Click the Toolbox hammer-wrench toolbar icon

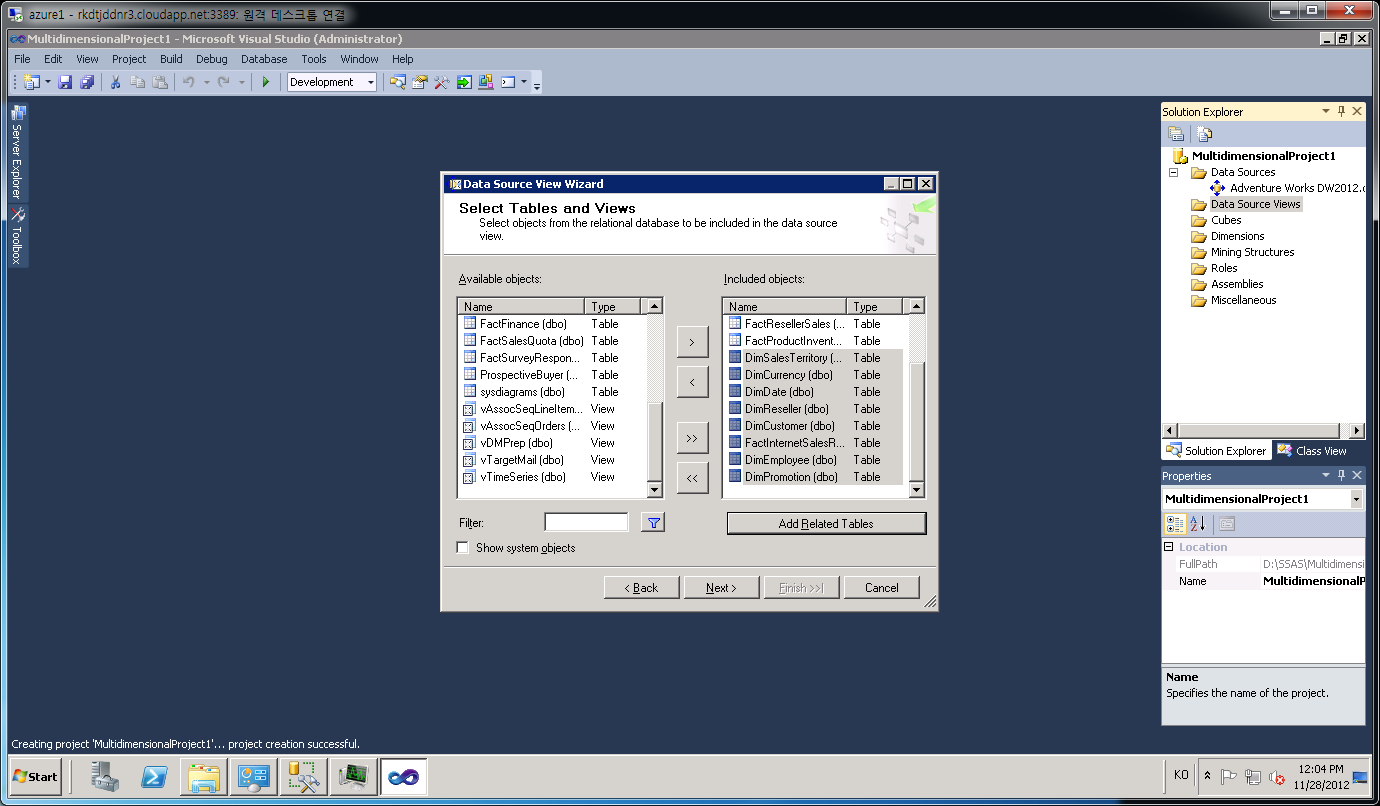pos(442,82)
